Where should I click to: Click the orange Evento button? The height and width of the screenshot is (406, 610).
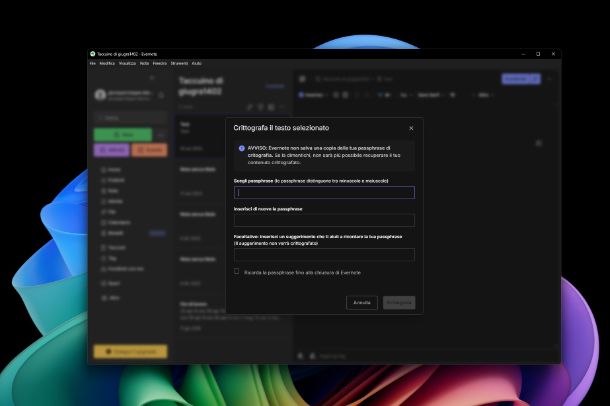[149, 150]
